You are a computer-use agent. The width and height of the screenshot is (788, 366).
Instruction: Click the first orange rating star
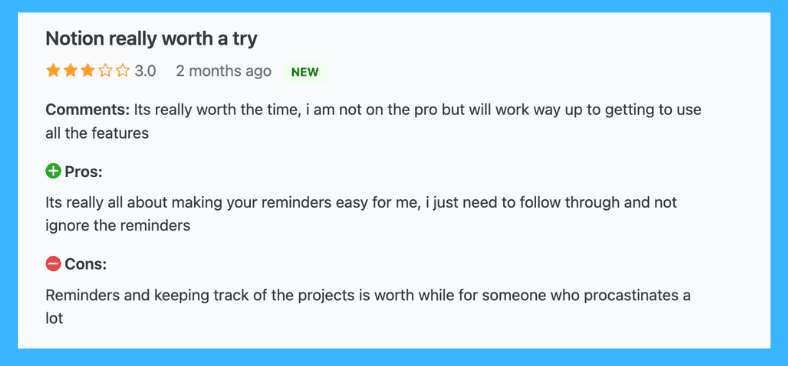coord(53,71)
